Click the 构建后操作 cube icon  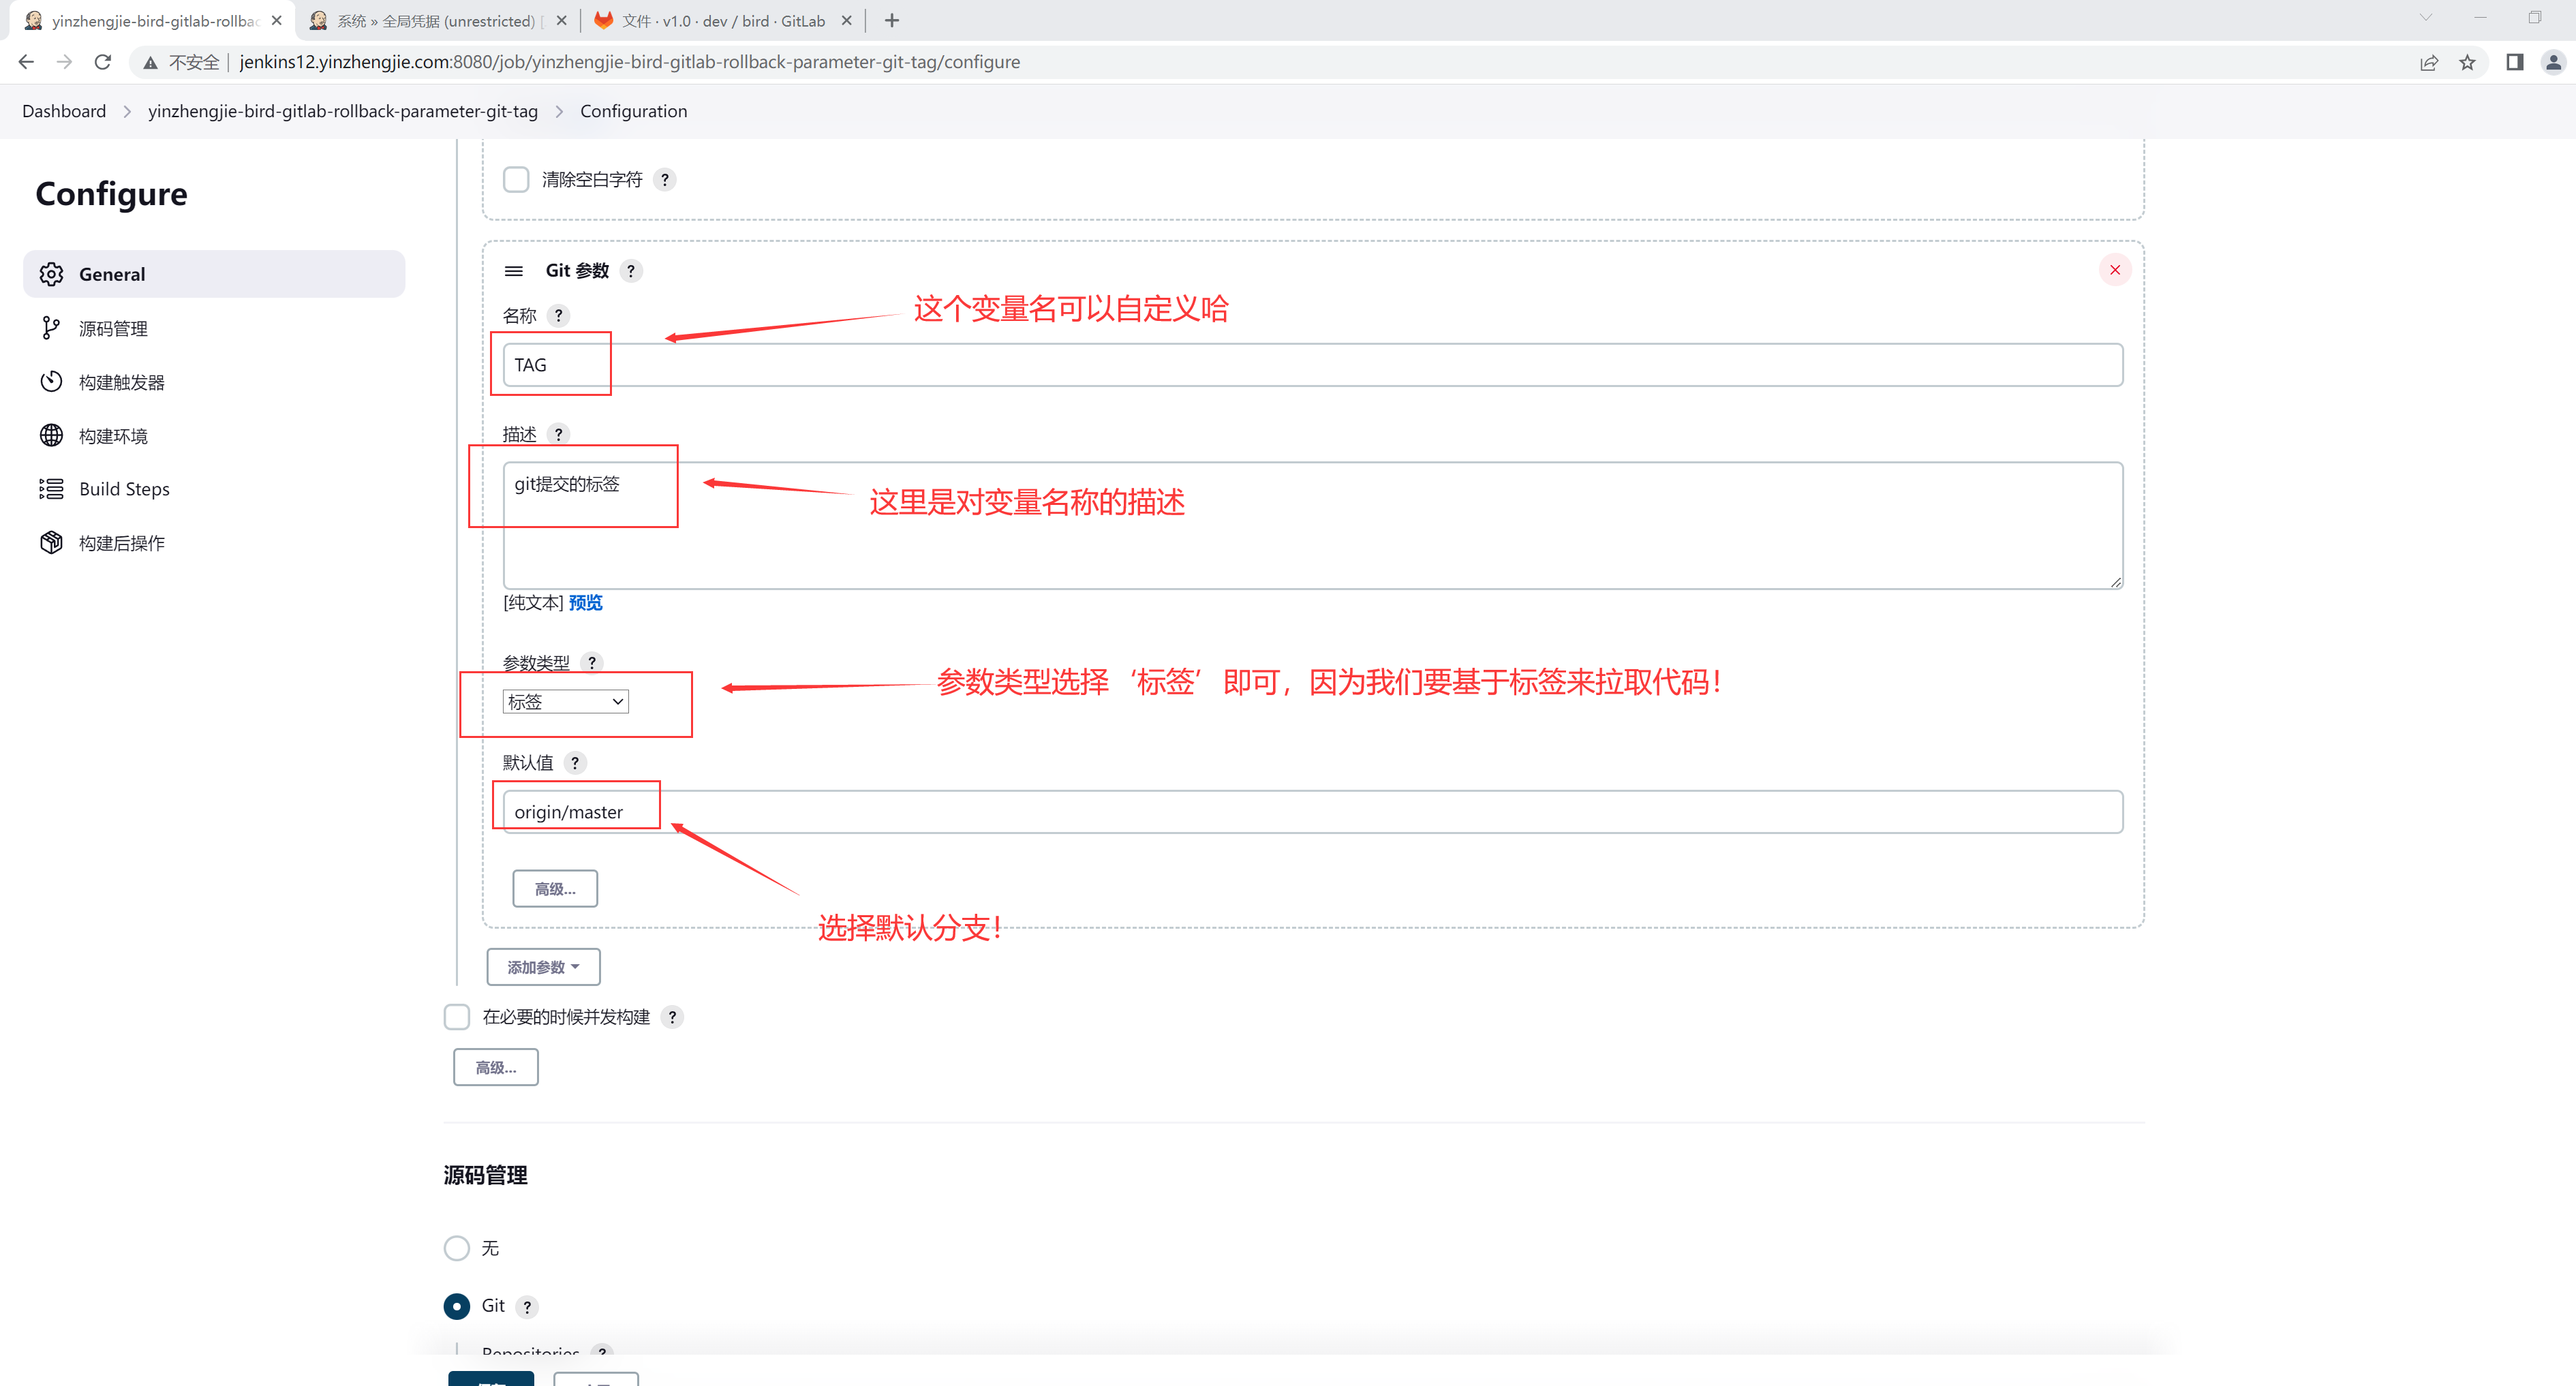(51, 542)
